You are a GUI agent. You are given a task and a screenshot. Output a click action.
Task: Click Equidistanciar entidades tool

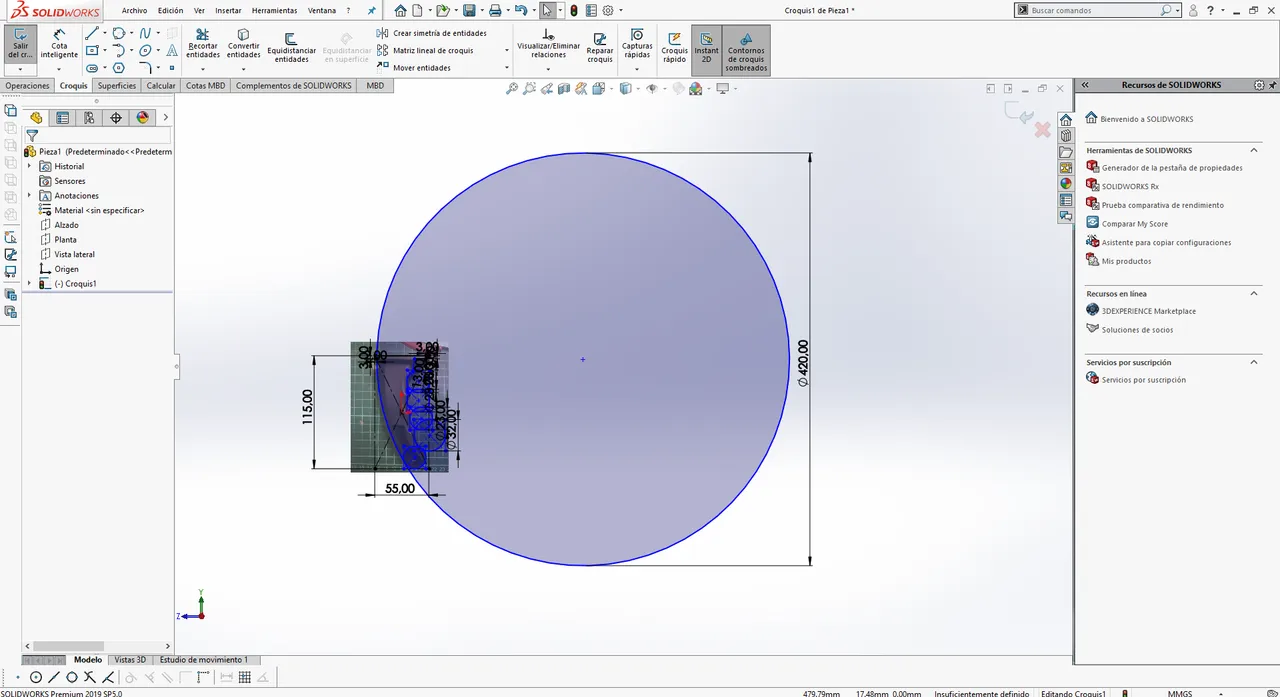291,47
